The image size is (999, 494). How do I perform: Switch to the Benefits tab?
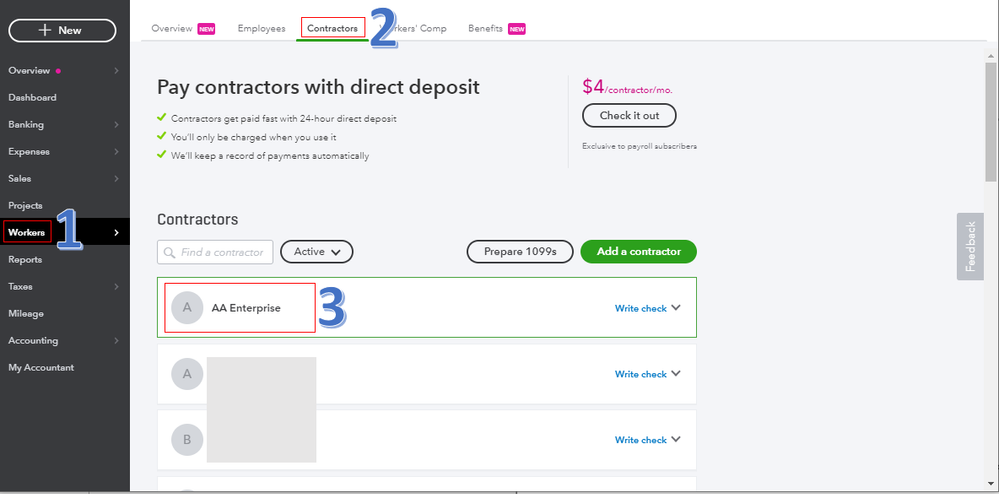[485, 29]
